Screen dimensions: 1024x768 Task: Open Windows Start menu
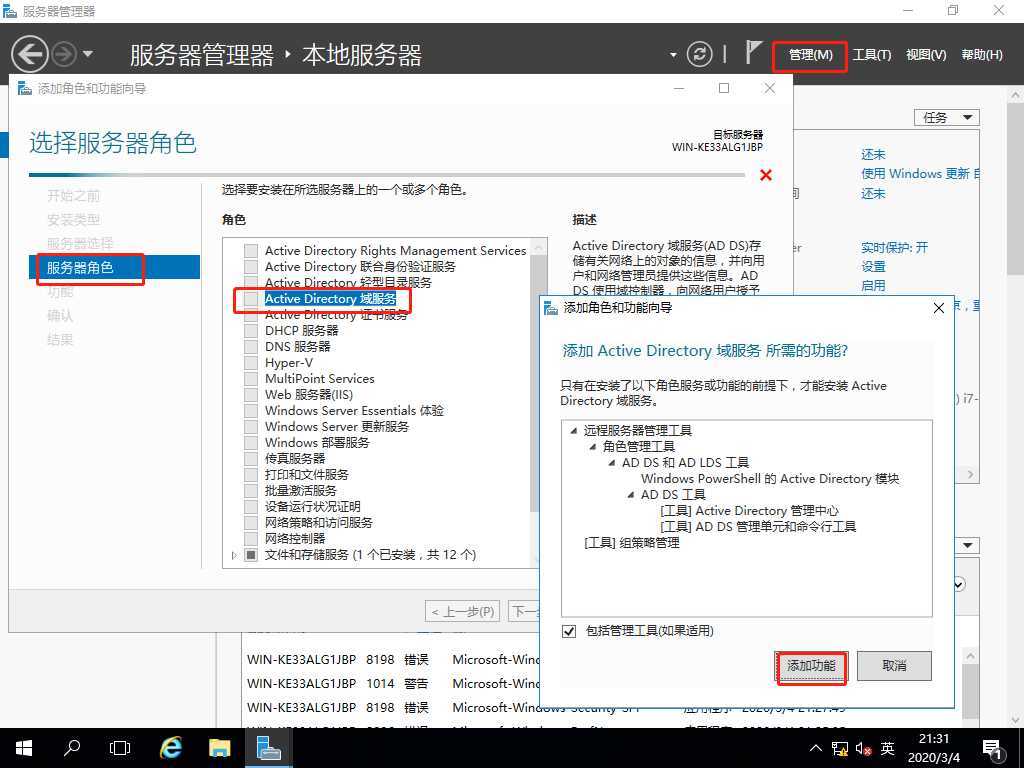coord(24,748)
